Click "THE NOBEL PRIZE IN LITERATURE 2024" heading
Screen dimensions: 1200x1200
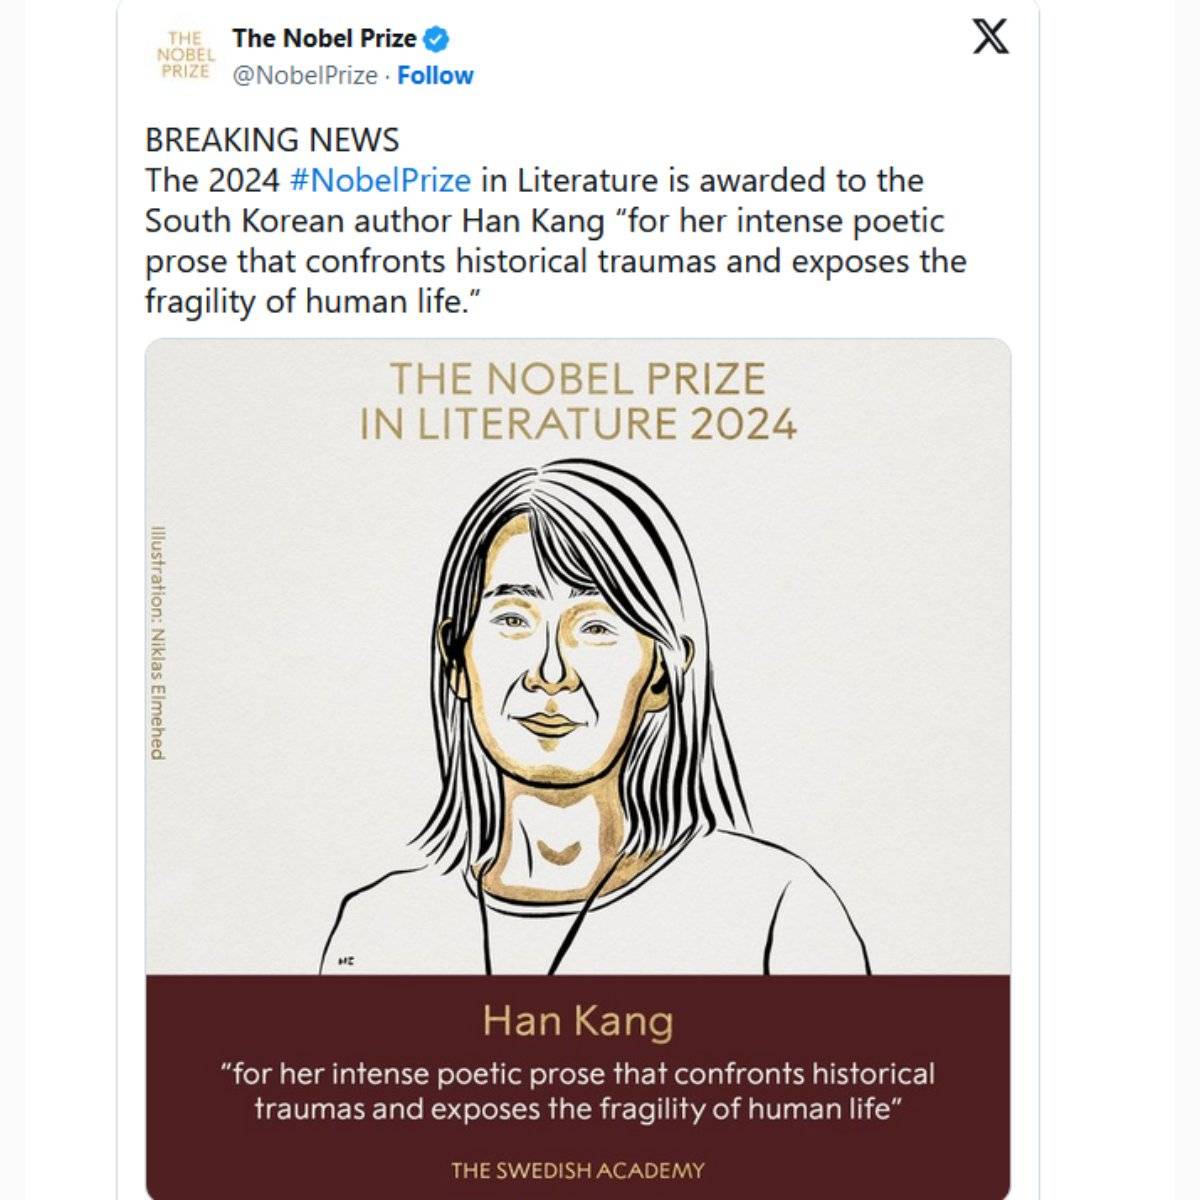click(x=578, y=402)
